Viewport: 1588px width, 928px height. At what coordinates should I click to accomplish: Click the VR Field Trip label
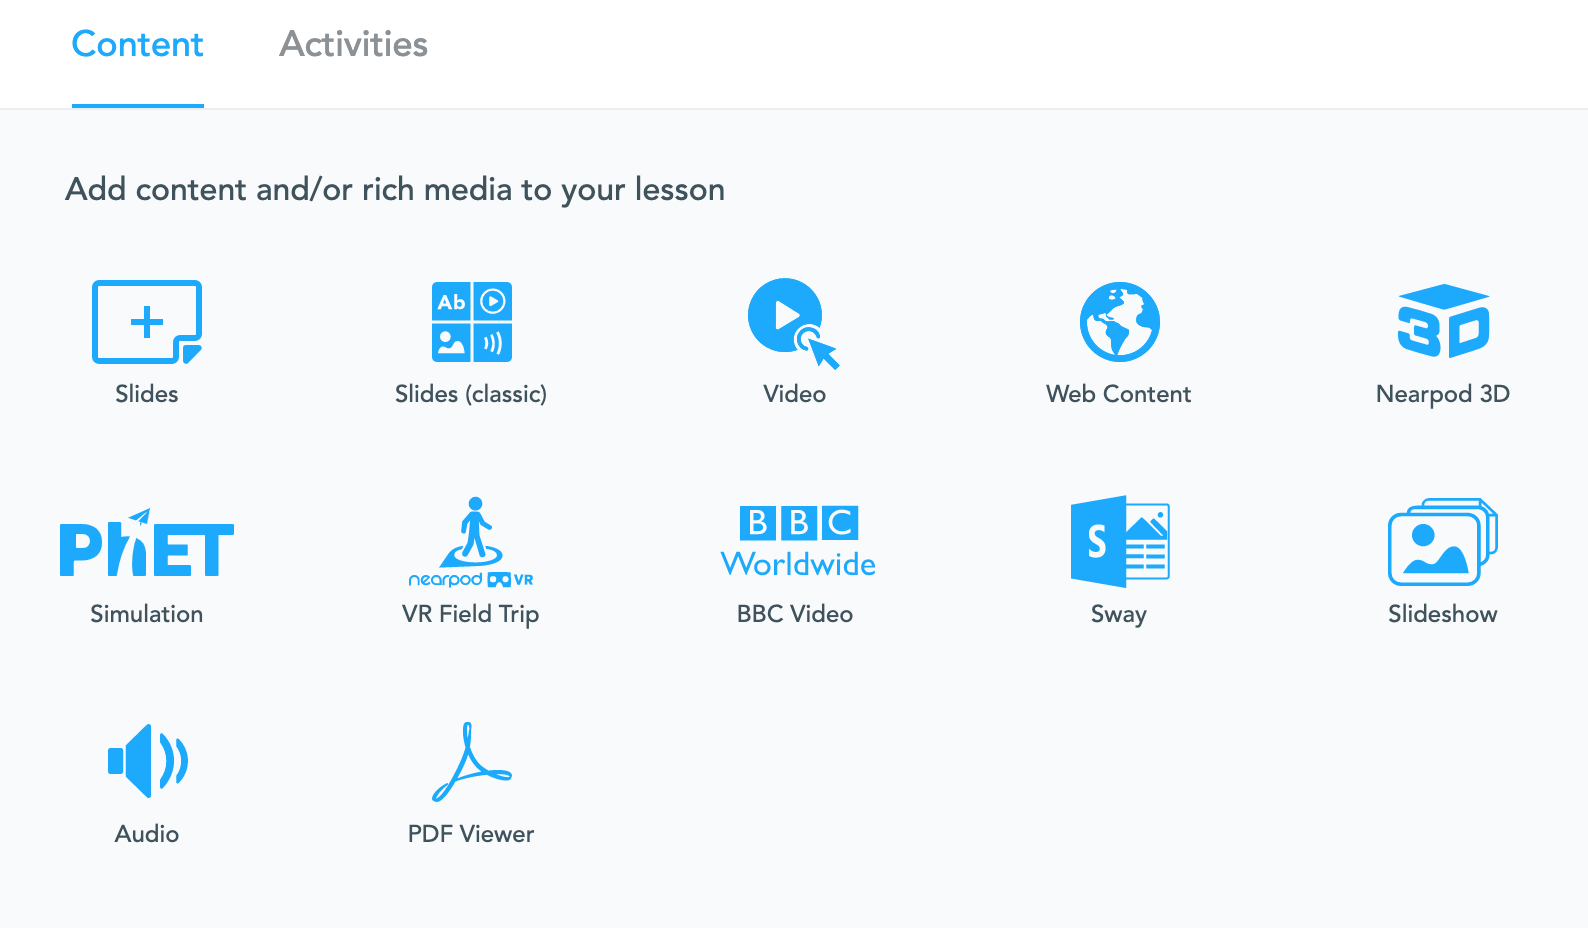click(x=471, y=614)
